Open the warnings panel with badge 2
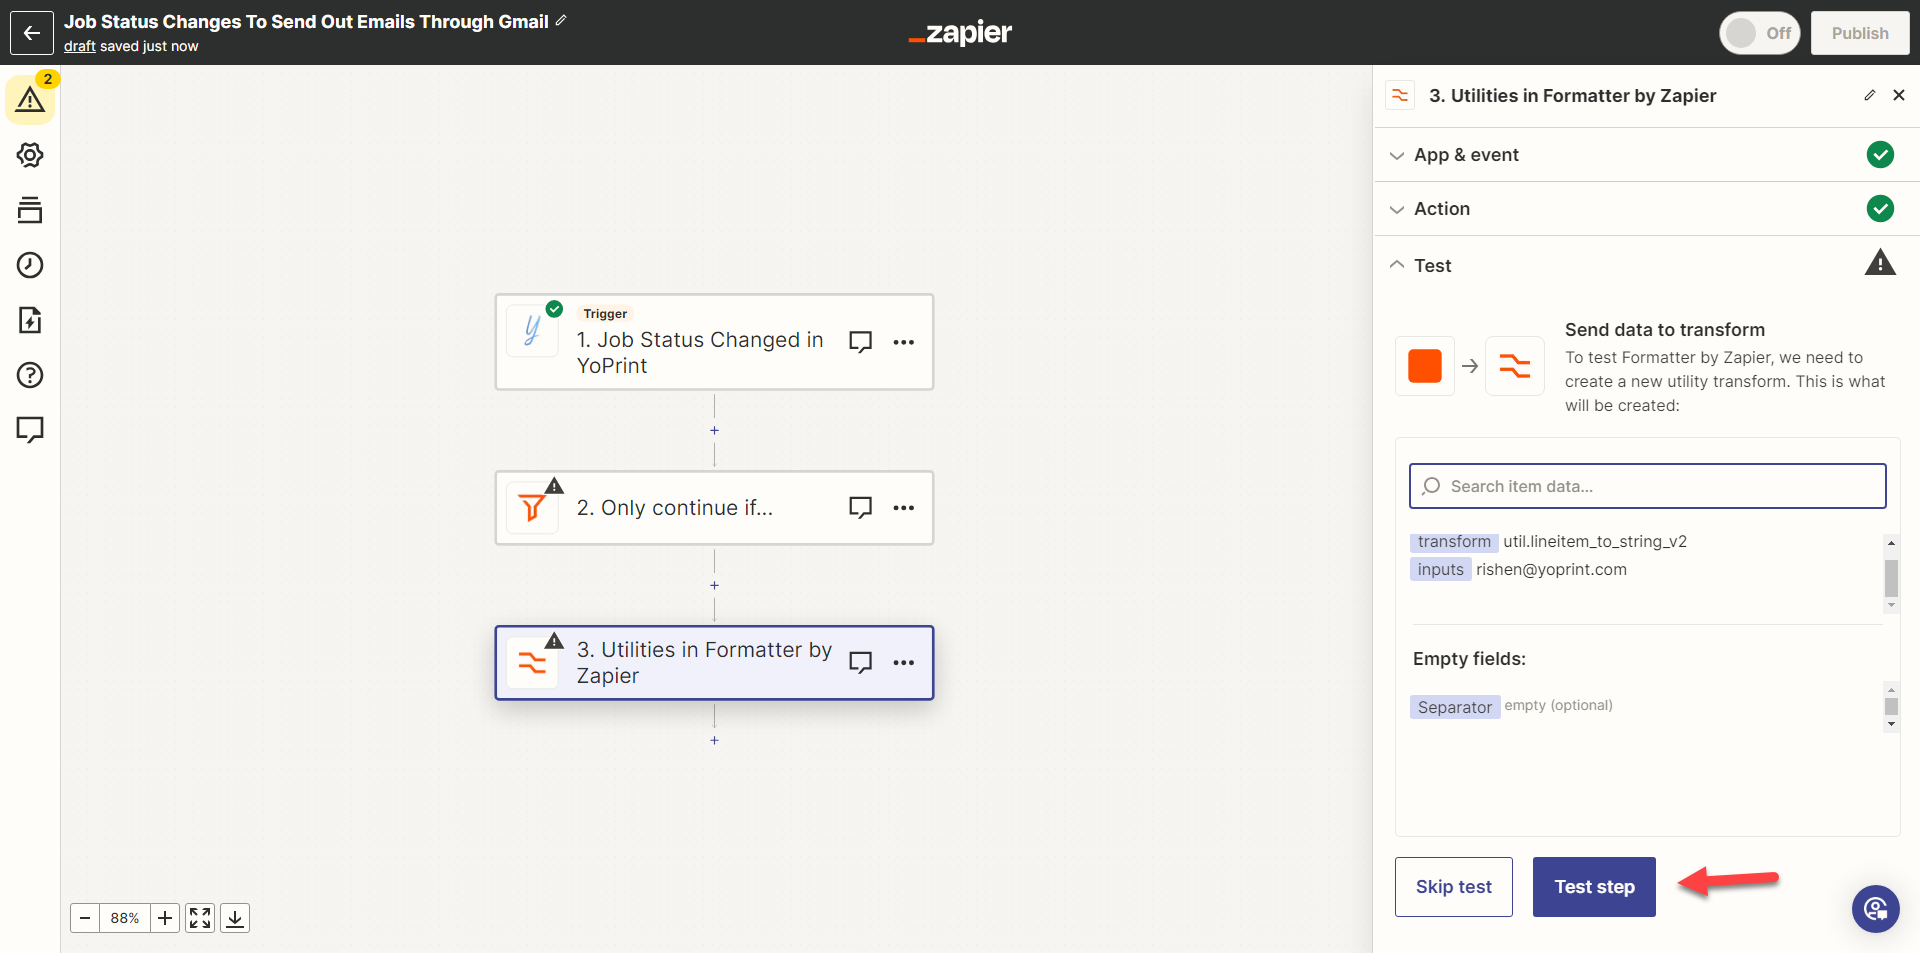 click(x=30, y=99)
